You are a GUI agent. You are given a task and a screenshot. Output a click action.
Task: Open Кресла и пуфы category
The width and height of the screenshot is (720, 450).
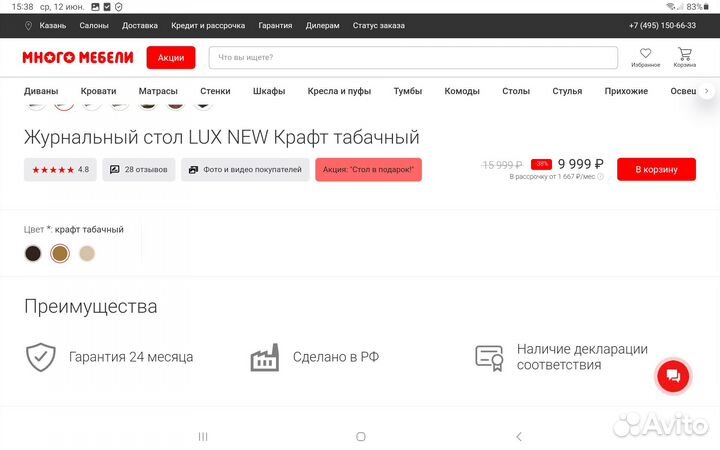pyautogui.click(x=339, y=91)
